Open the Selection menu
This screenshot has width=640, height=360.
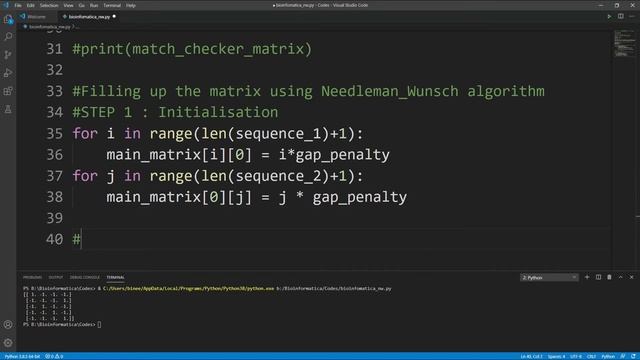[49, 5]
